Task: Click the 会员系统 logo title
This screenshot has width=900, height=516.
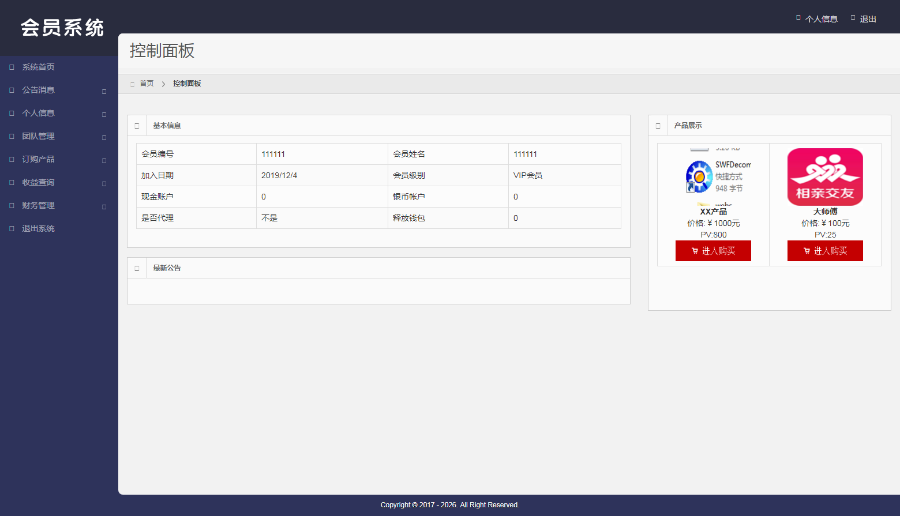Action: [x=62, y=28]
